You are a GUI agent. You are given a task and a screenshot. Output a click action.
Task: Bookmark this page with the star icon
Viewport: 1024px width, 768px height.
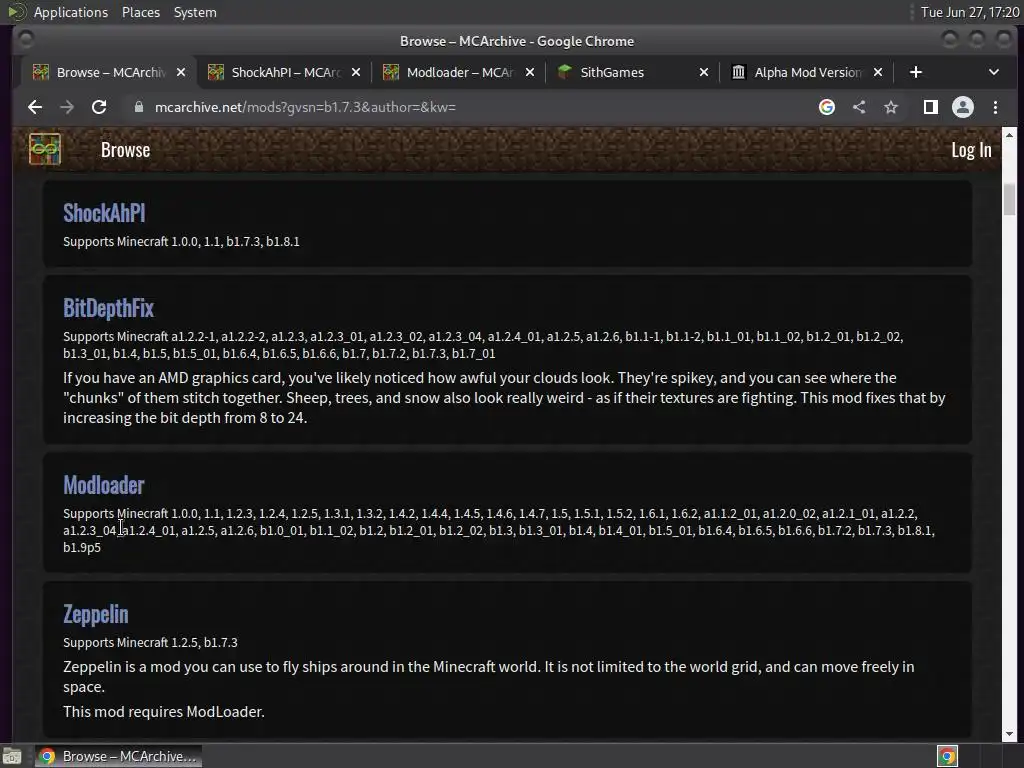(891, 107)
